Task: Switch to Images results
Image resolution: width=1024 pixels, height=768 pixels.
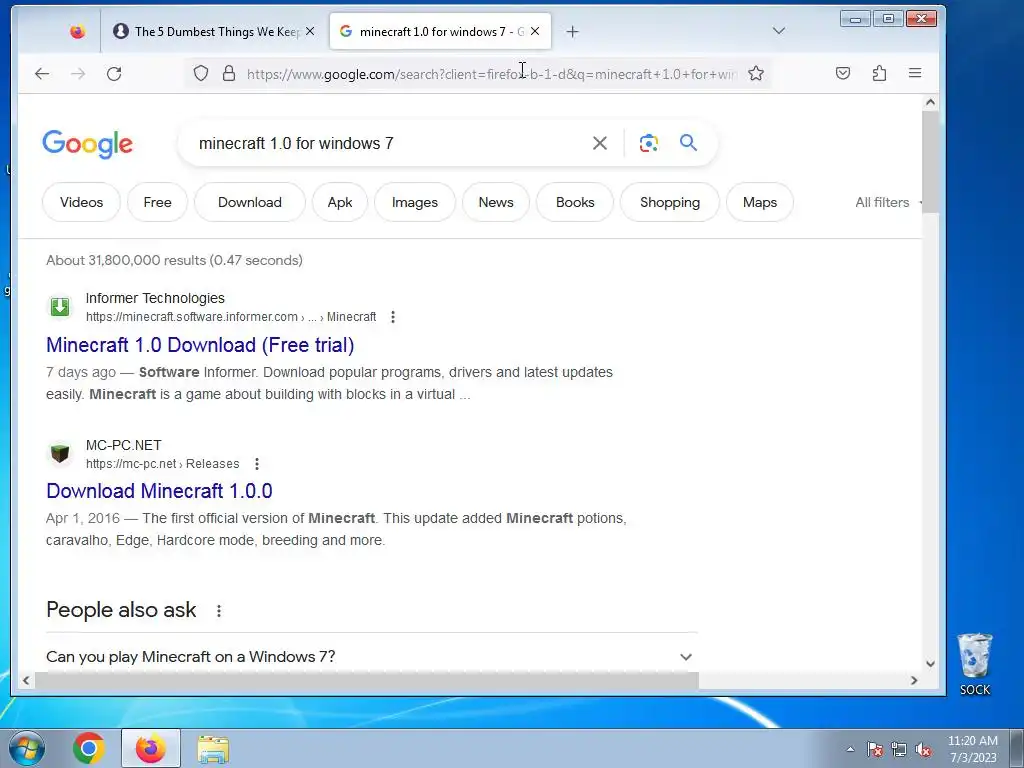Action: click(x=415, y=202)
